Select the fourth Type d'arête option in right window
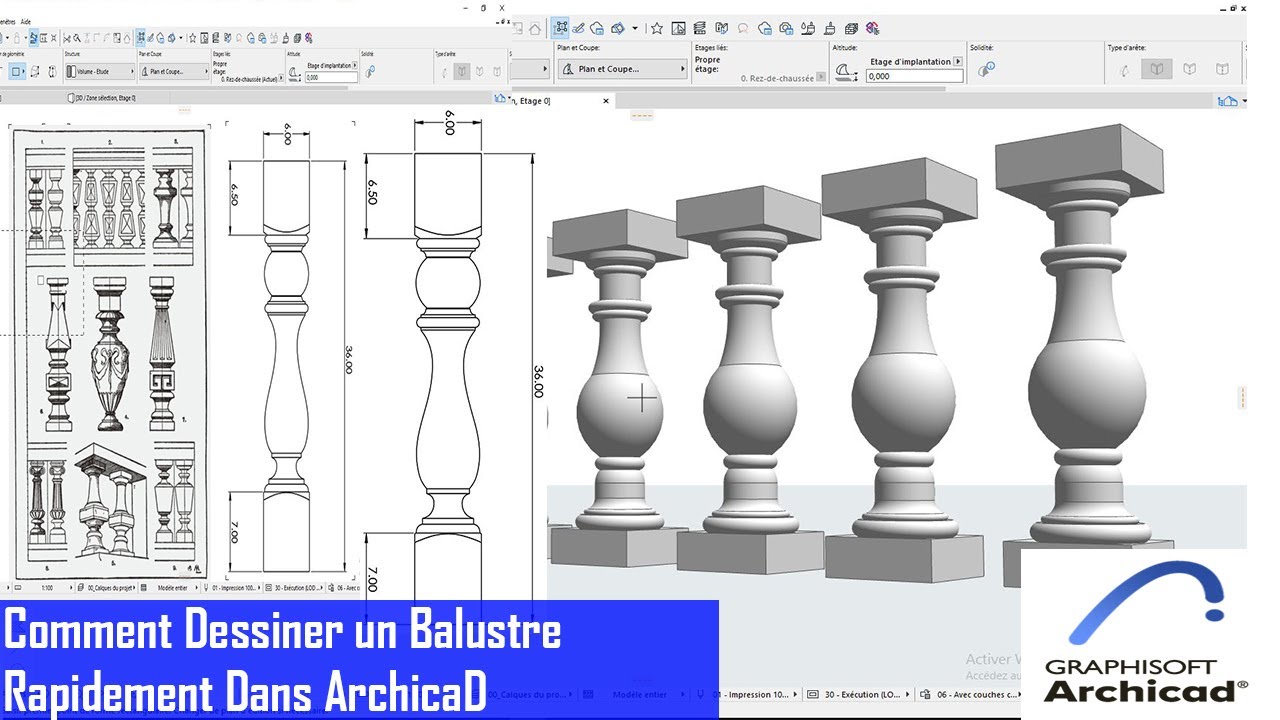Viewport: 1280px width, 720px height. coord(1222,69)
